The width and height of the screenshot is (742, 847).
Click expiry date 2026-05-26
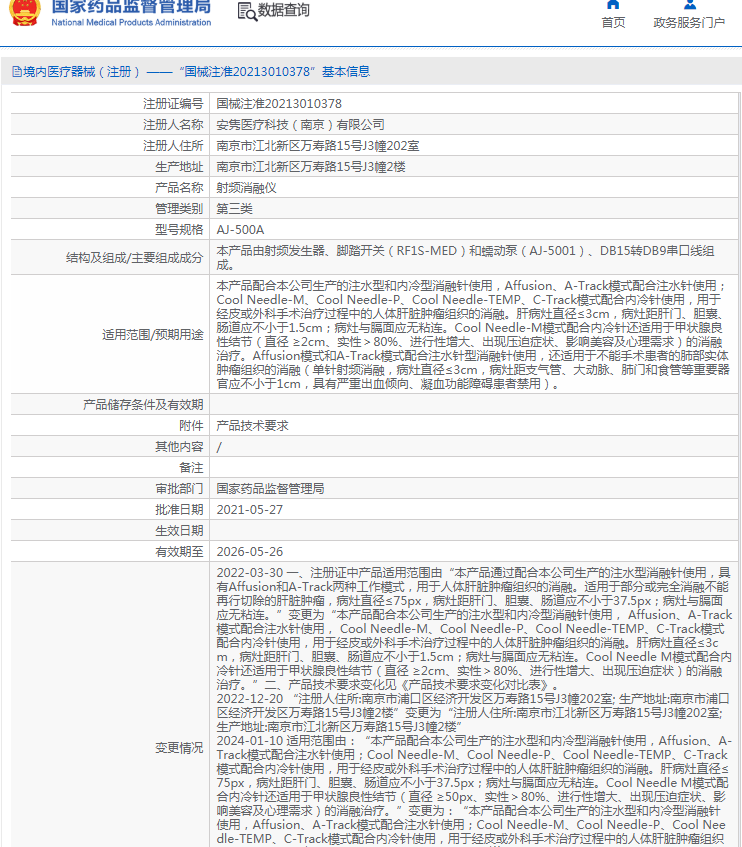point(249,552)
